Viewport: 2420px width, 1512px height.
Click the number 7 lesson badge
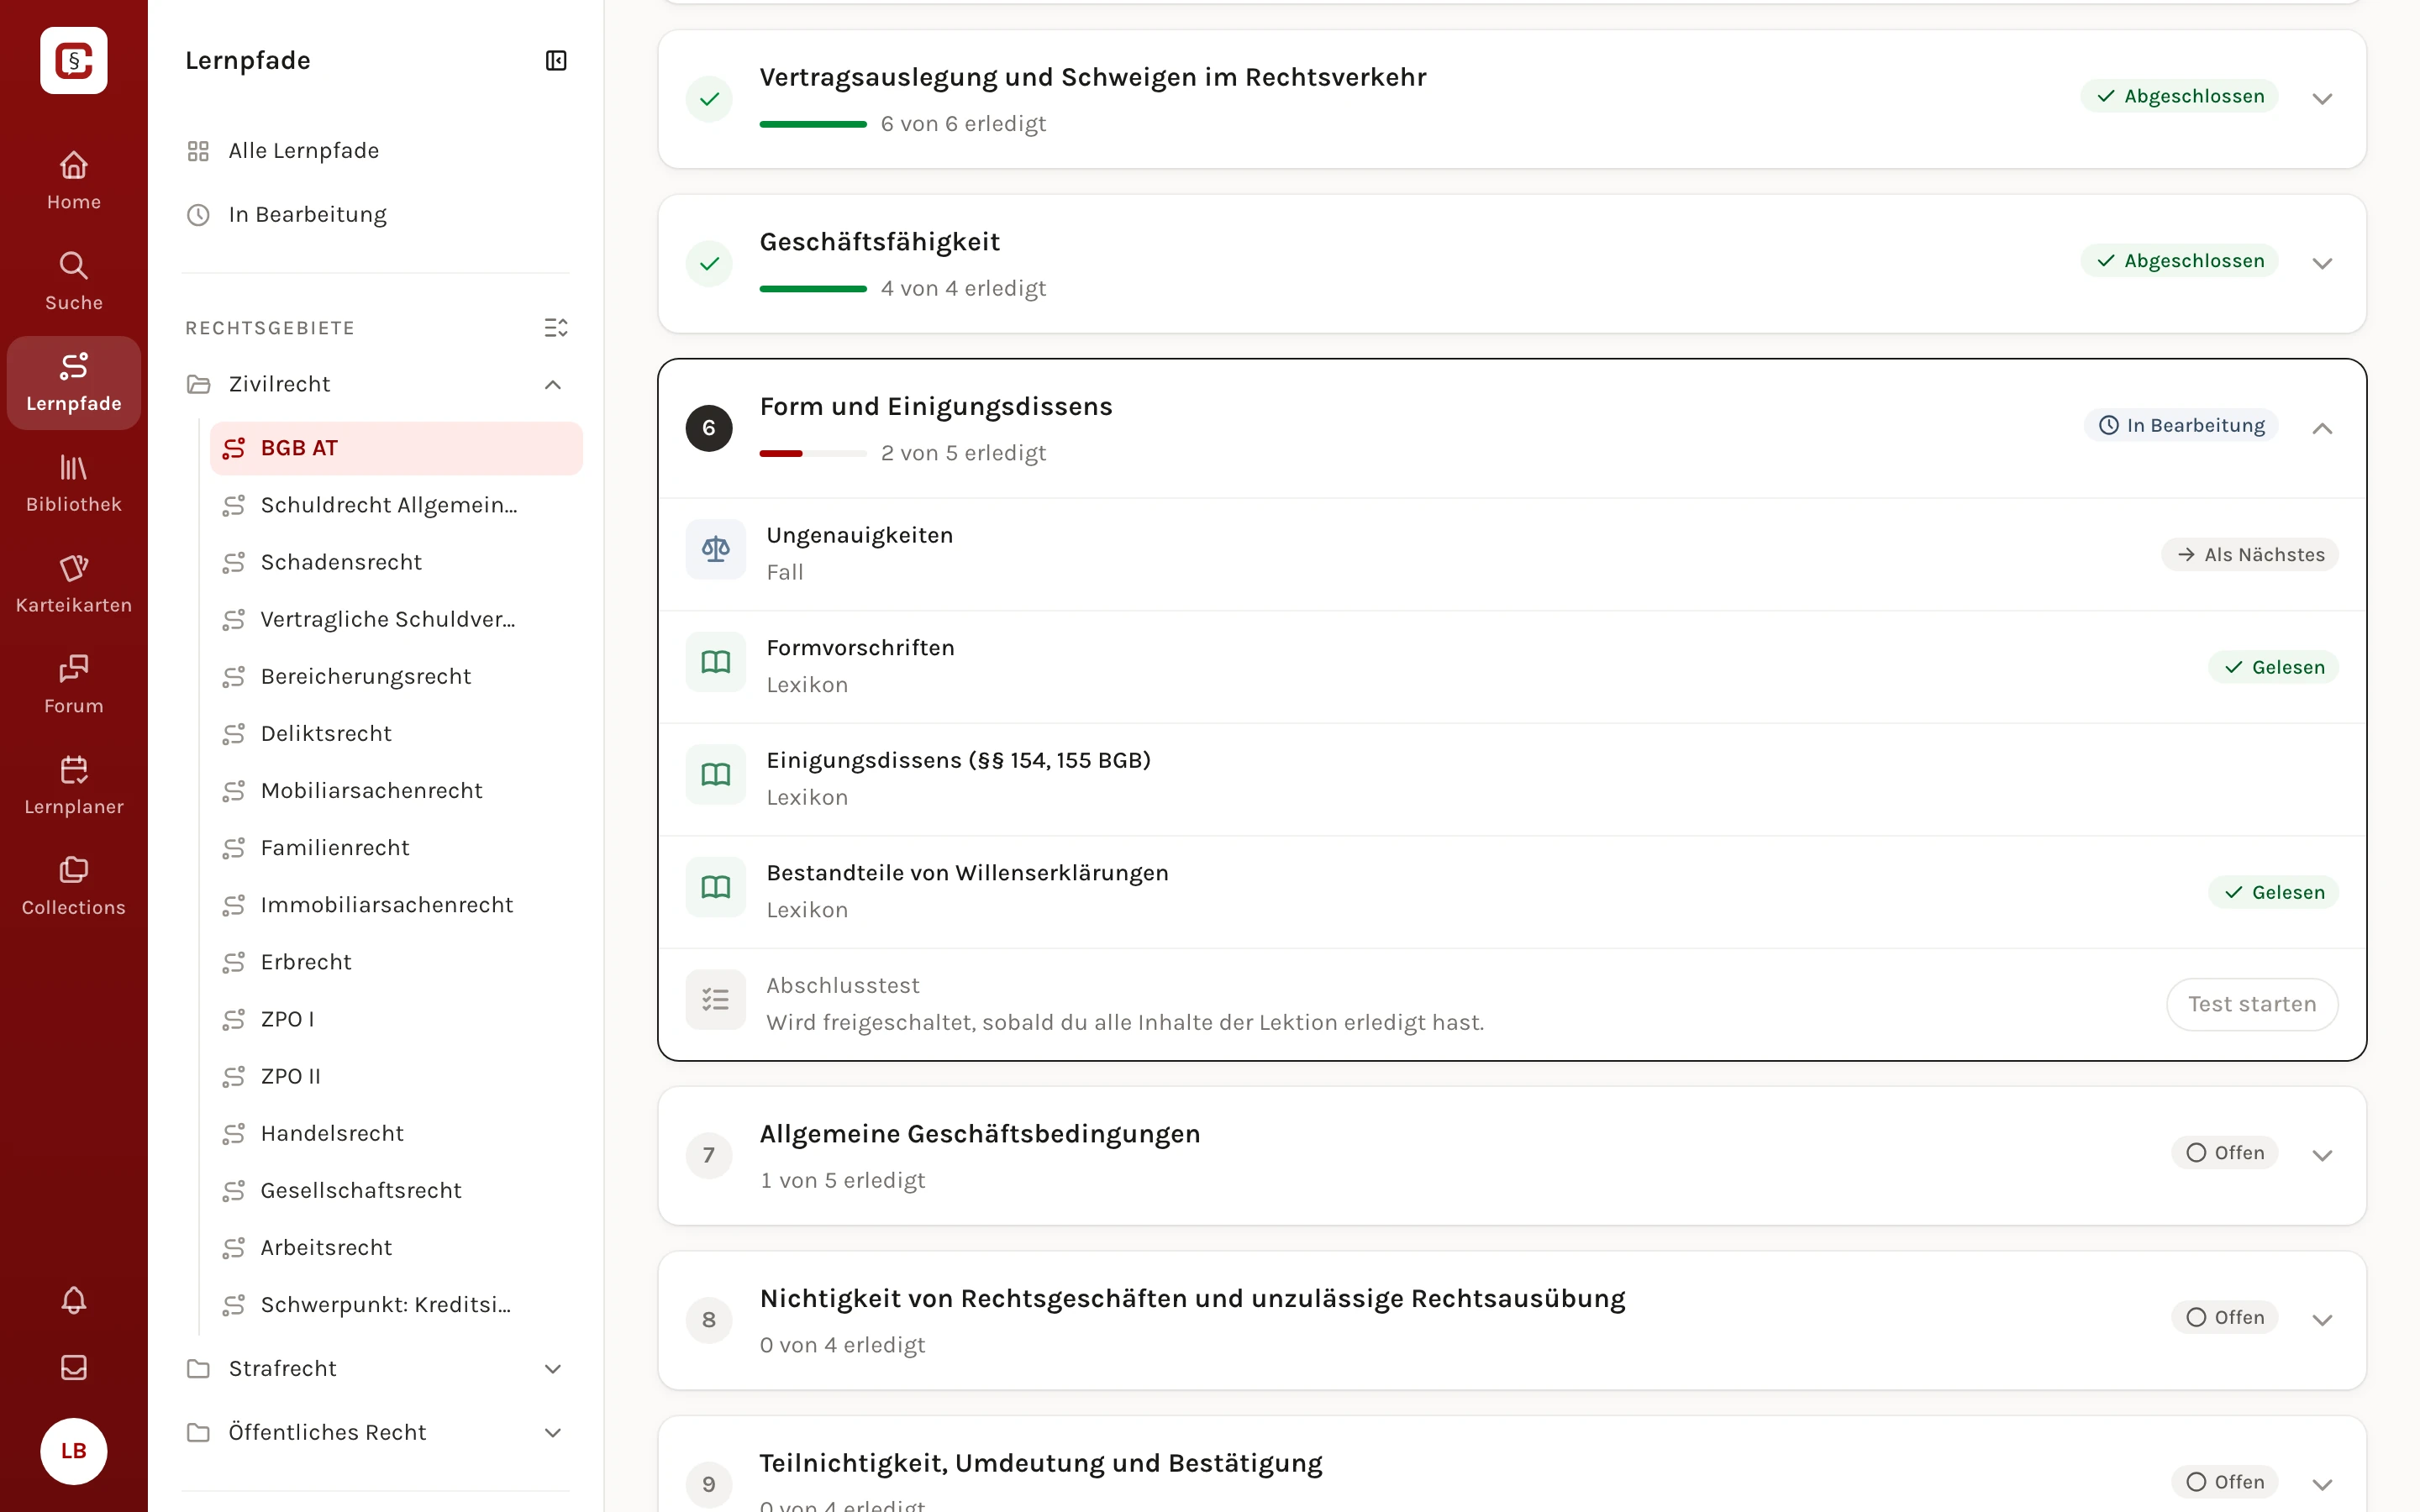coord(709,1155)
